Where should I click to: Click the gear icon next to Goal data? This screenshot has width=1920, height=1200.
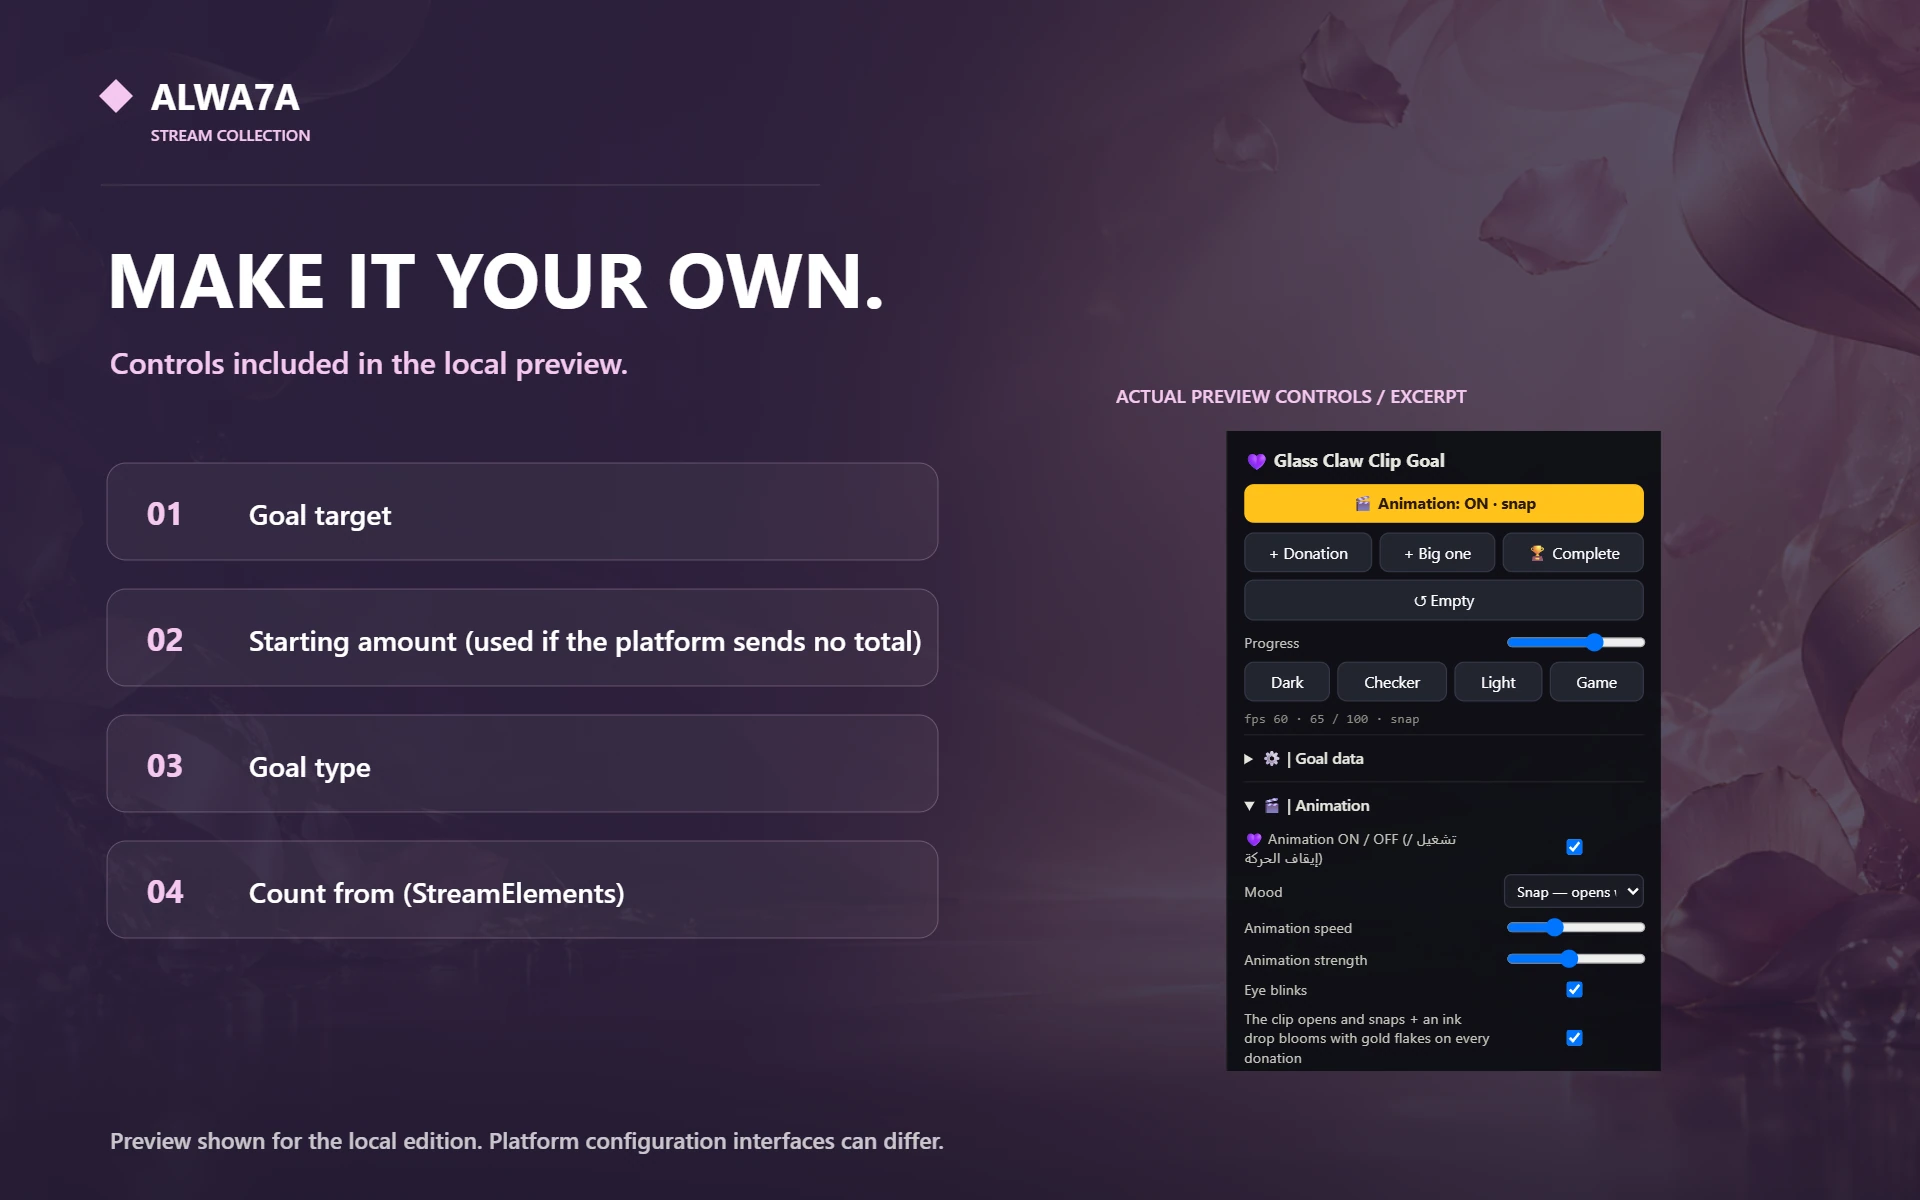click(1271, 758)
